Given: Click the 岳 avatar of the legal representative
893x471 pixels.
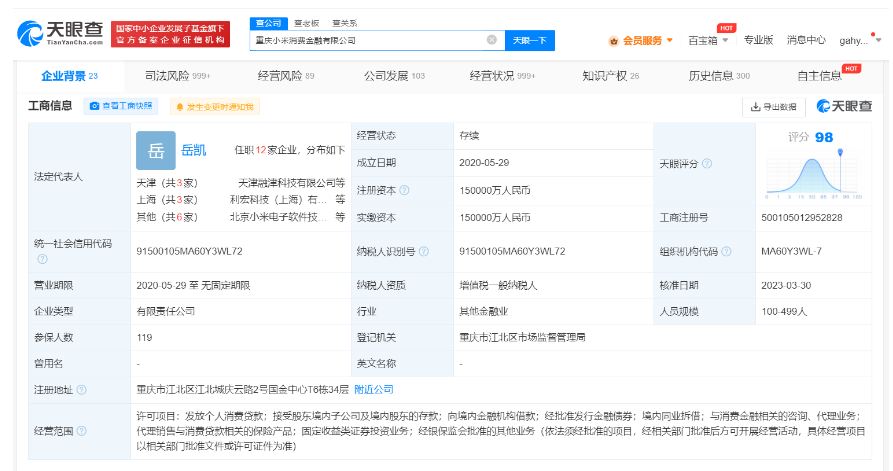Looking at the screenshot, I should (x=155, y=151).
